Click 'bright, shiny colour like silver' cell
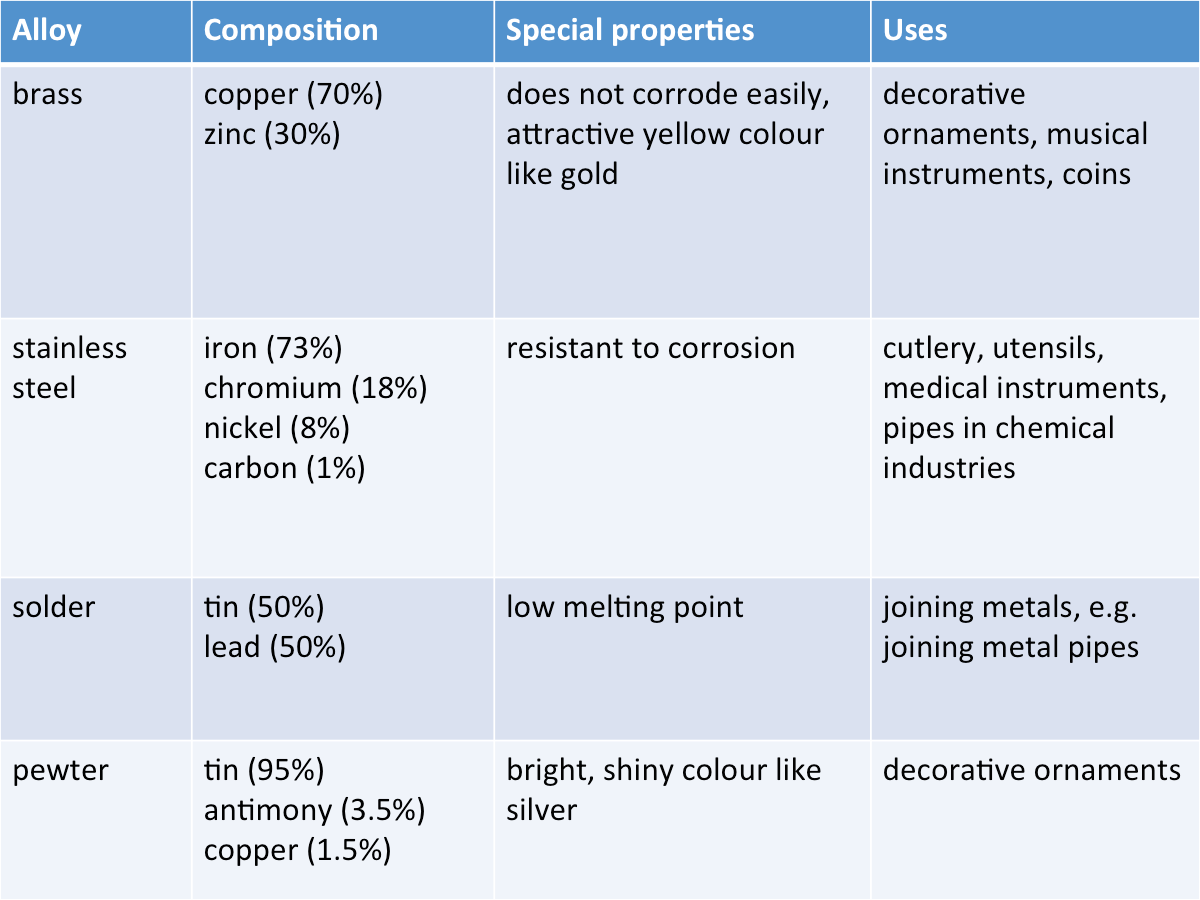The image size is (1200, 900). click(663, 790)
